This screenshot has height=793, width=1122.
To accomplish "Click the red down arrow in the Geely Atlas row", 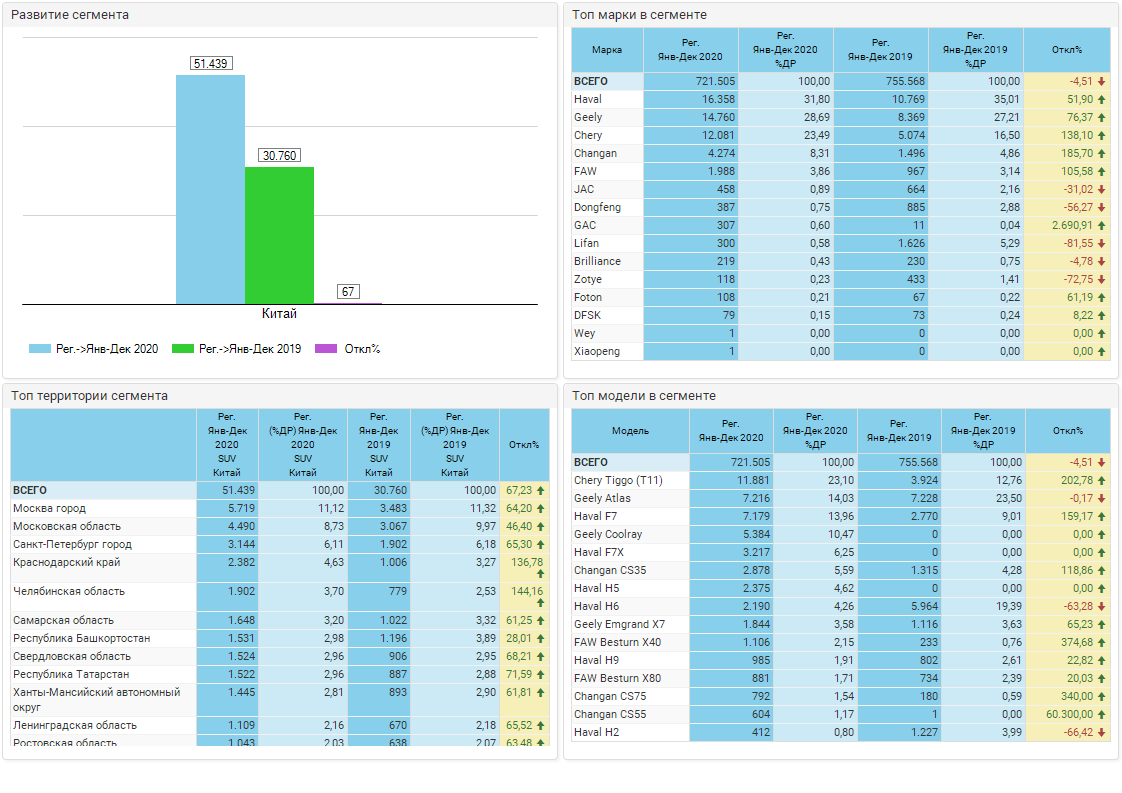I will point(1101,498).
